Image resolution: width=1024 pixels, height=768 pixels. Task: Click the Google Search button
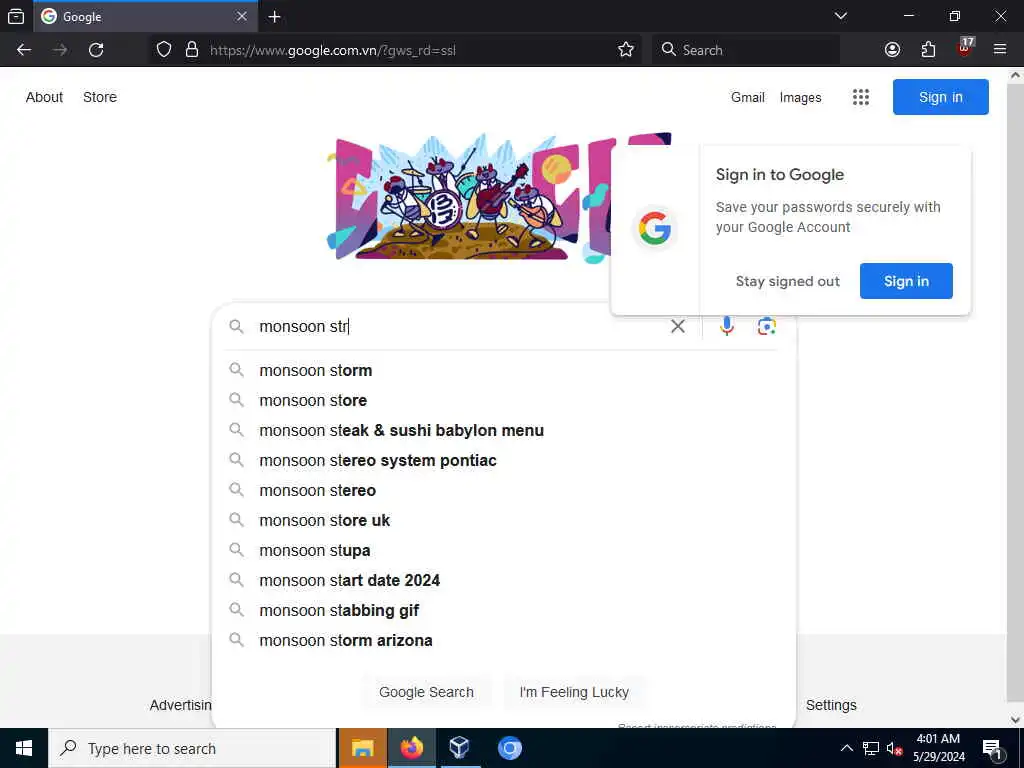click(426, 692)
